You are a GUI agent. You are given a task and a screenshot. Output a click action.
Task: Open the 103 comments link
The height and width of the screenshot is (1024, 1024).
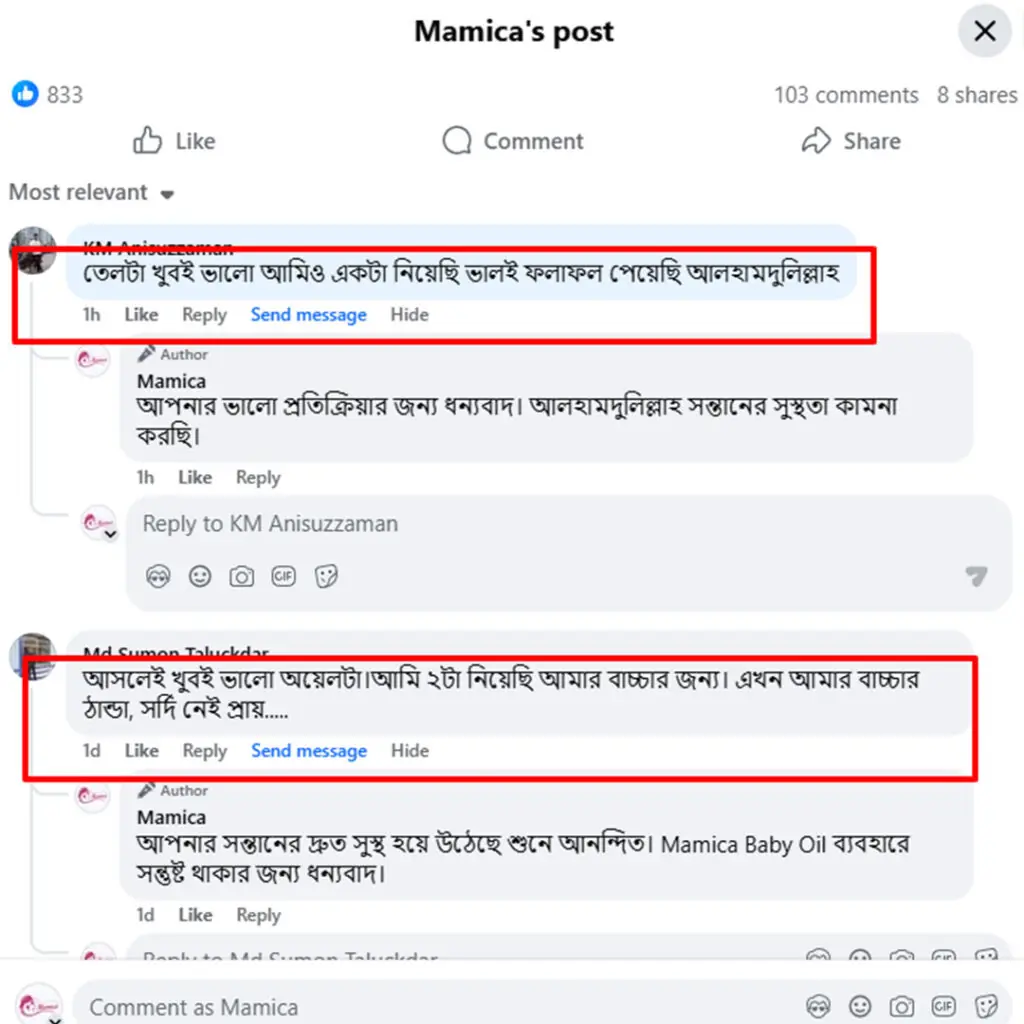[845, 95]
